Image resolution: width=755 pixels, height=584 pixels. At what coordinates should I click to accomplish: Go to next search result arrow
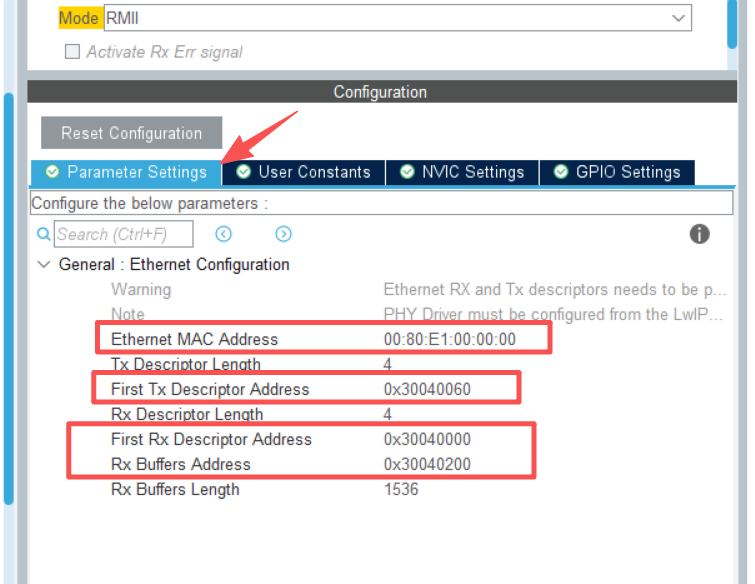click(x=284, y=234)
